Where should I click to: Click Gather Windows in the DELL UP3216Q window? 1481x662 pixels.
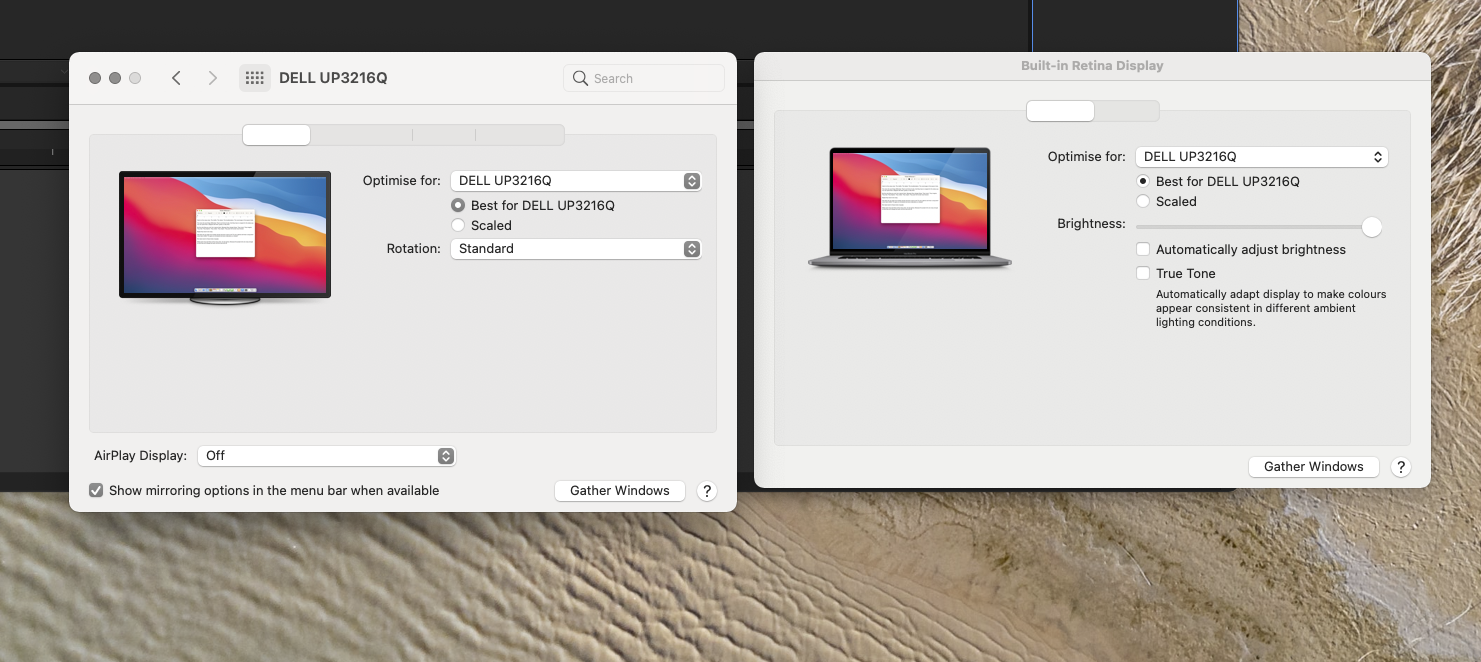click(x=620, y=491)
